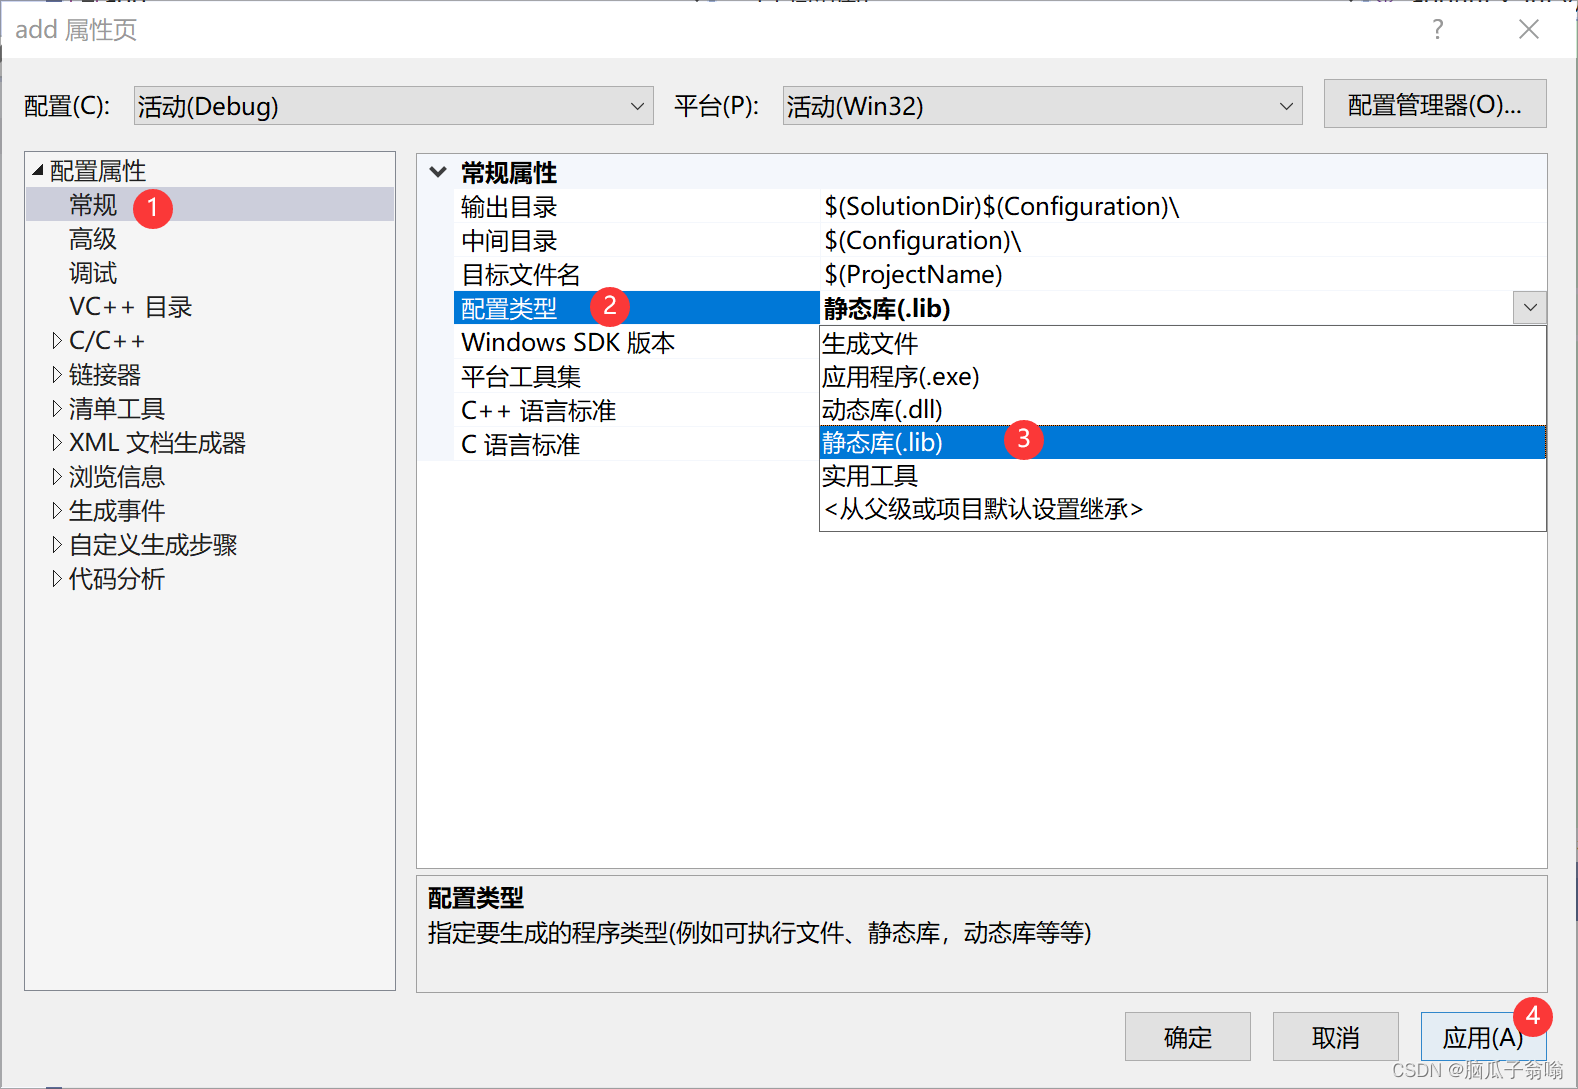The width and height of the screenshot is (1578, 1089).
Task: Select the 配置类型 property row
Action: click(636, 308)
